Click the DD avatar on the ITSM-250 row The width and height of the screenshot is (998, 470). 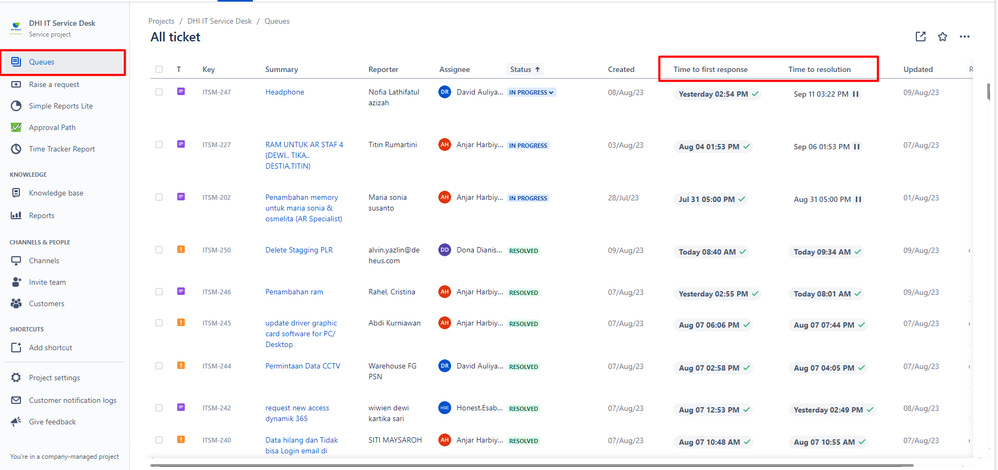pos(445,250)
